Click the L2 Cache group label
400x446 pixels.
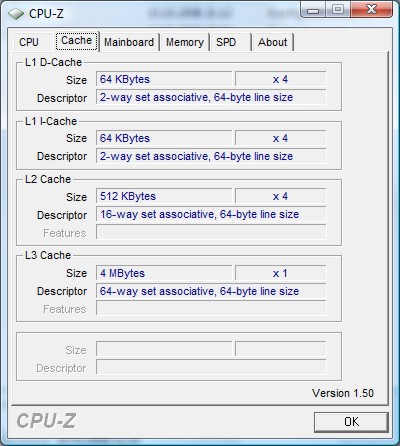(48, 179)
